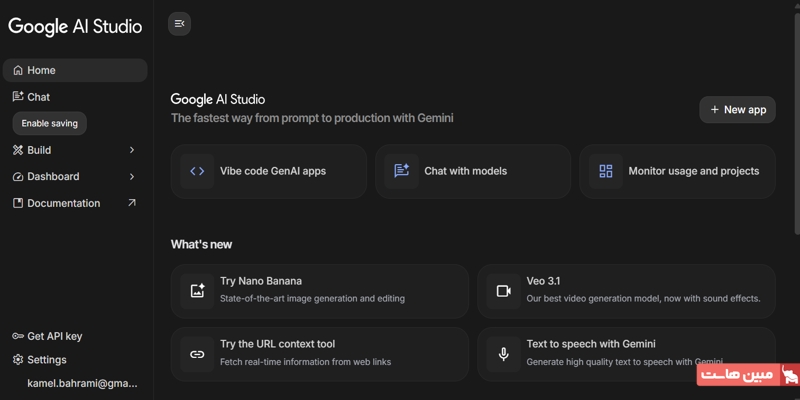Open Try the URL context tool card
The width and height of the screenshot is (800, 400).
(320, 354)
